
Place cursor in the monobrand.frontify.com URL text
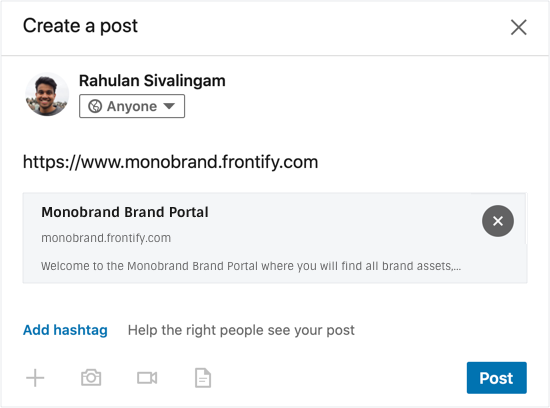(x=170, y=162)
